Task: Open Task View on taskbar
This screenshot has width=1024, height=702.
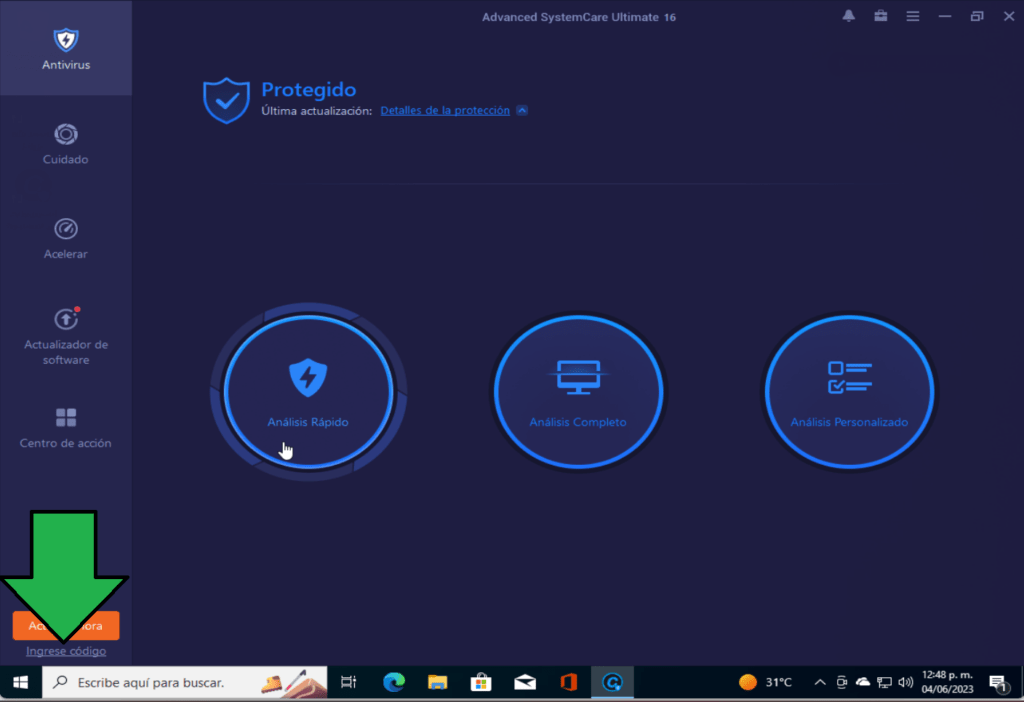Action: (349, 682)
